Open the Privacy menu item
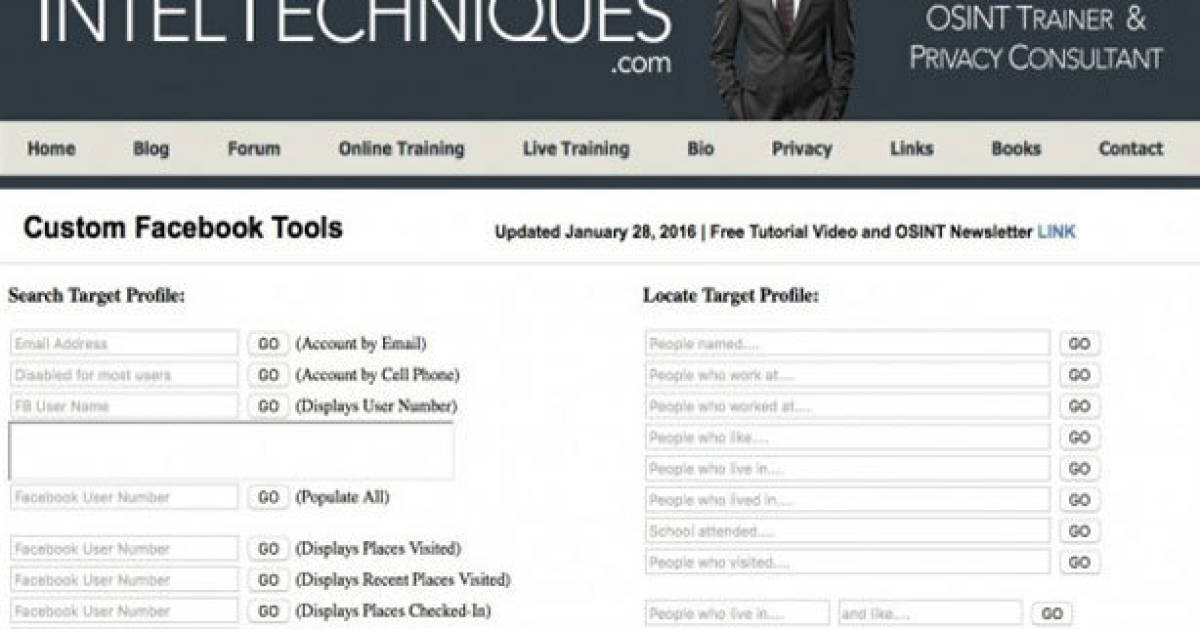 tap(801, 149)
